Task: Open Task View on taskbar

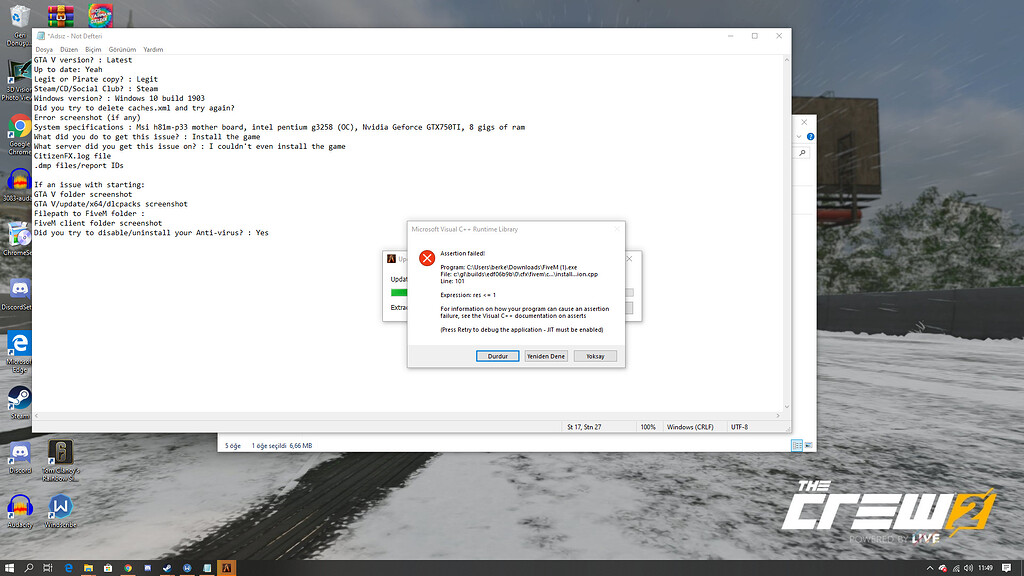Action: (x=48, y=568)
